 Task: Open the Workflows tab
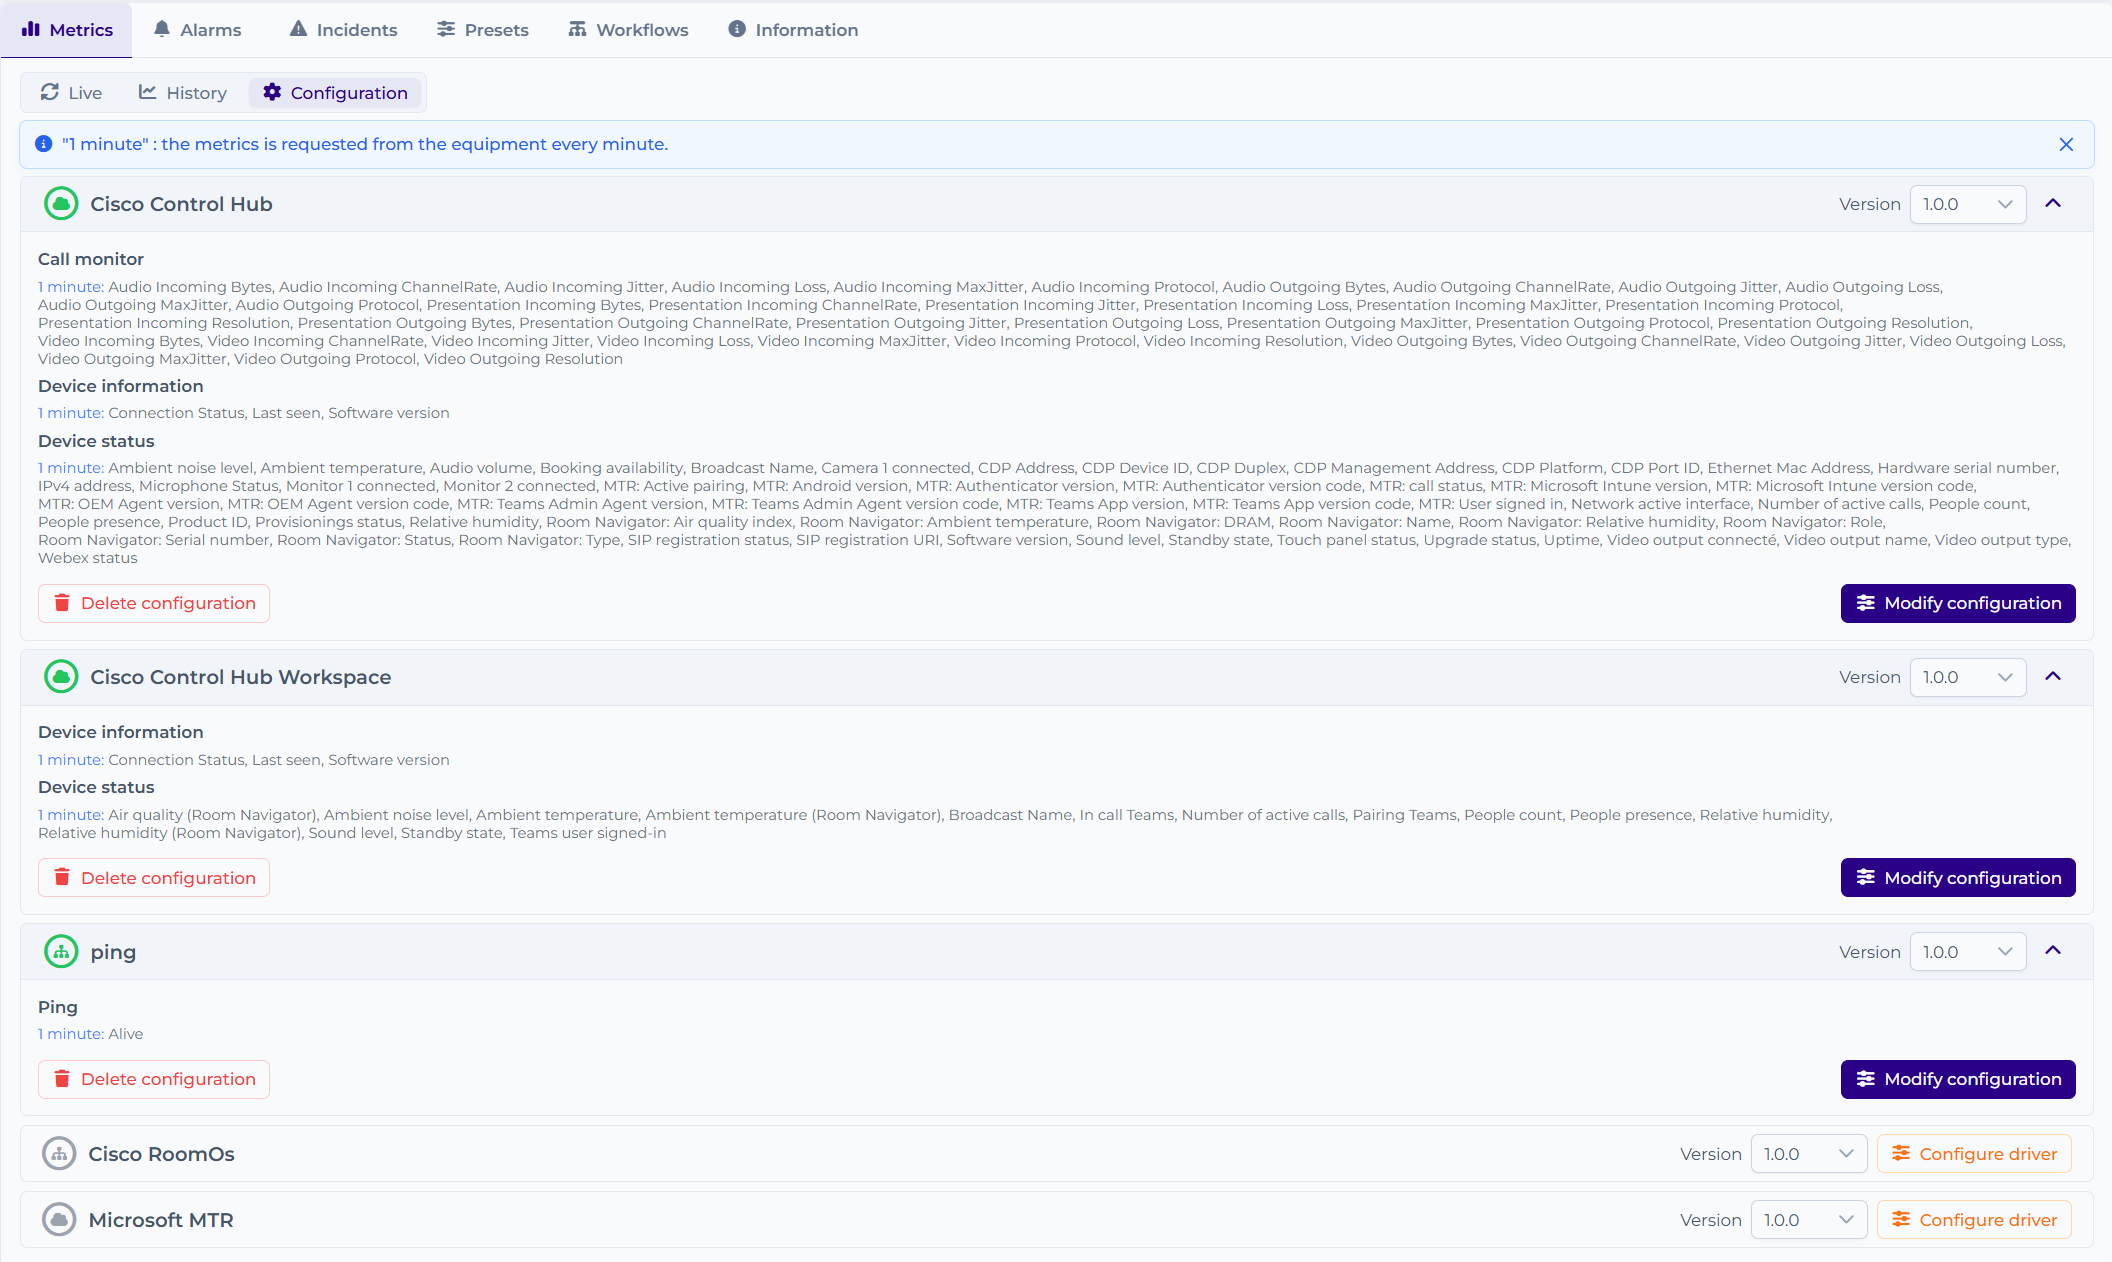(x=629, y=30)
